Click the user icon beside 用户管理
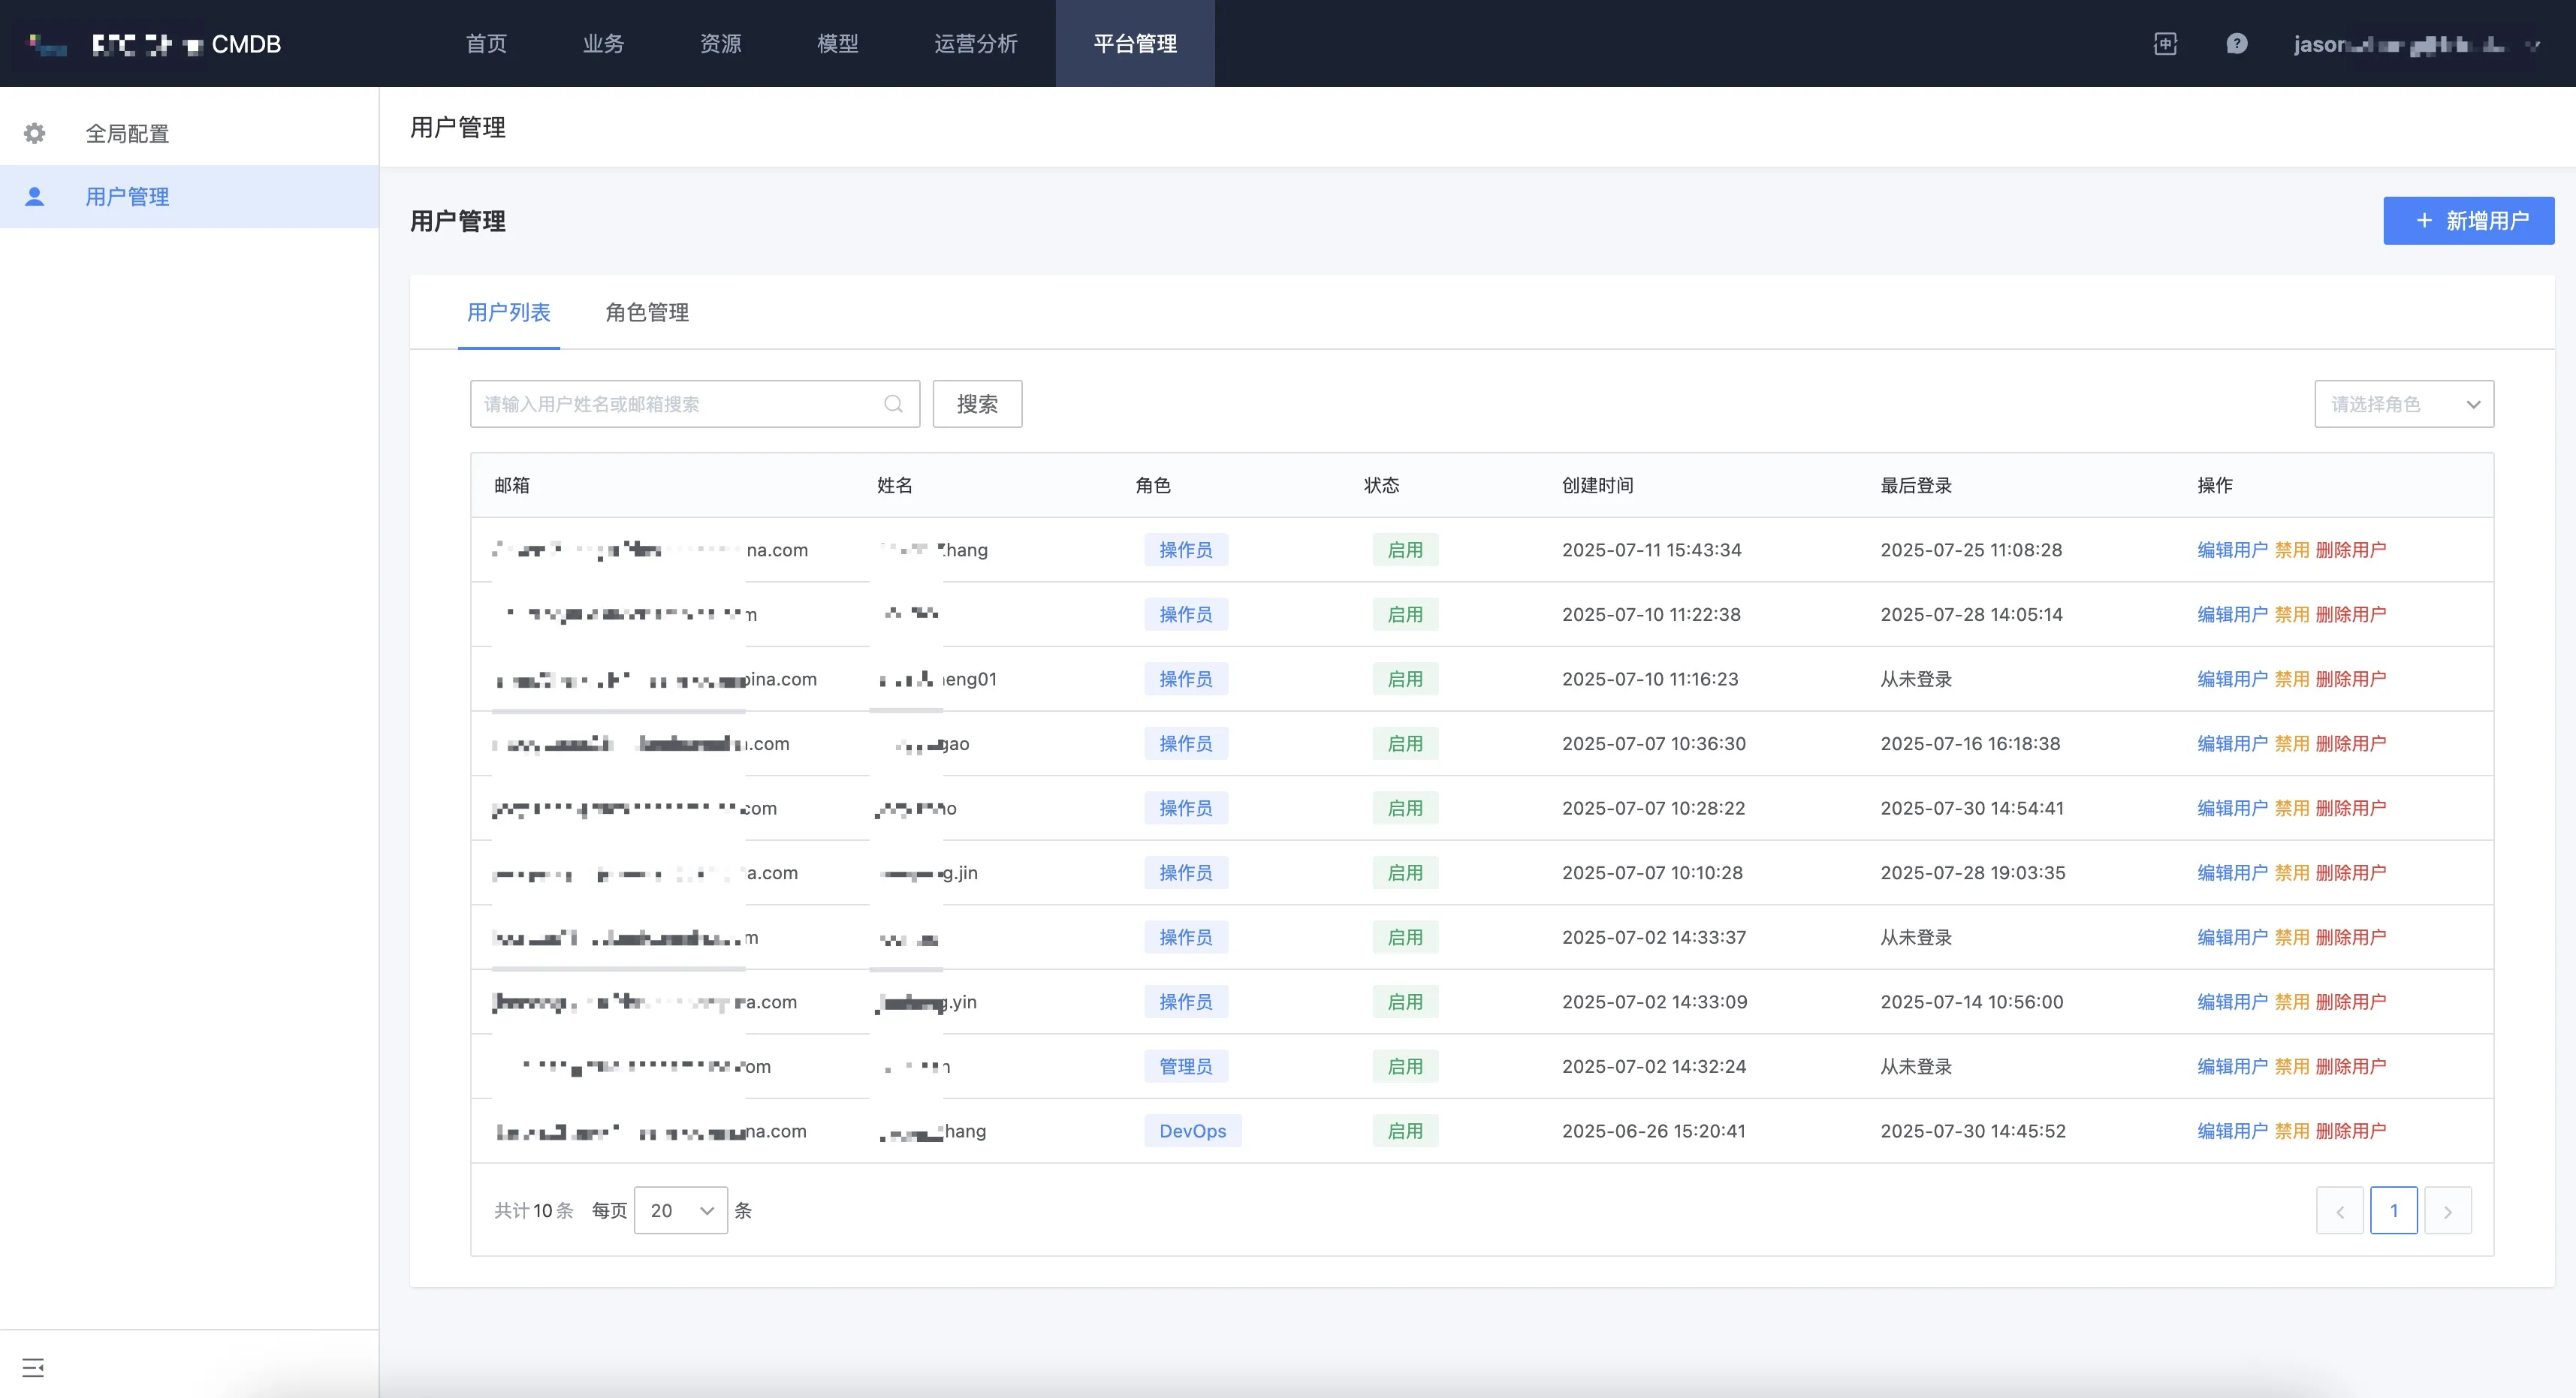 (35, 197)
